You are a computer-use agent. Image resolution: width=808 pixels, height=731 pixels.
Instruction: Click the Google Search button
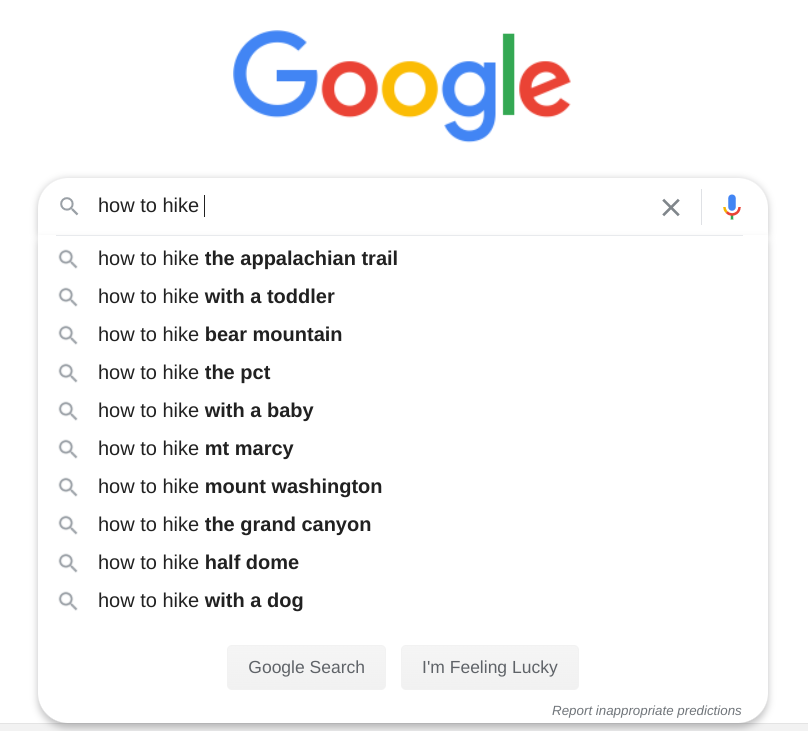coord(306,667)
